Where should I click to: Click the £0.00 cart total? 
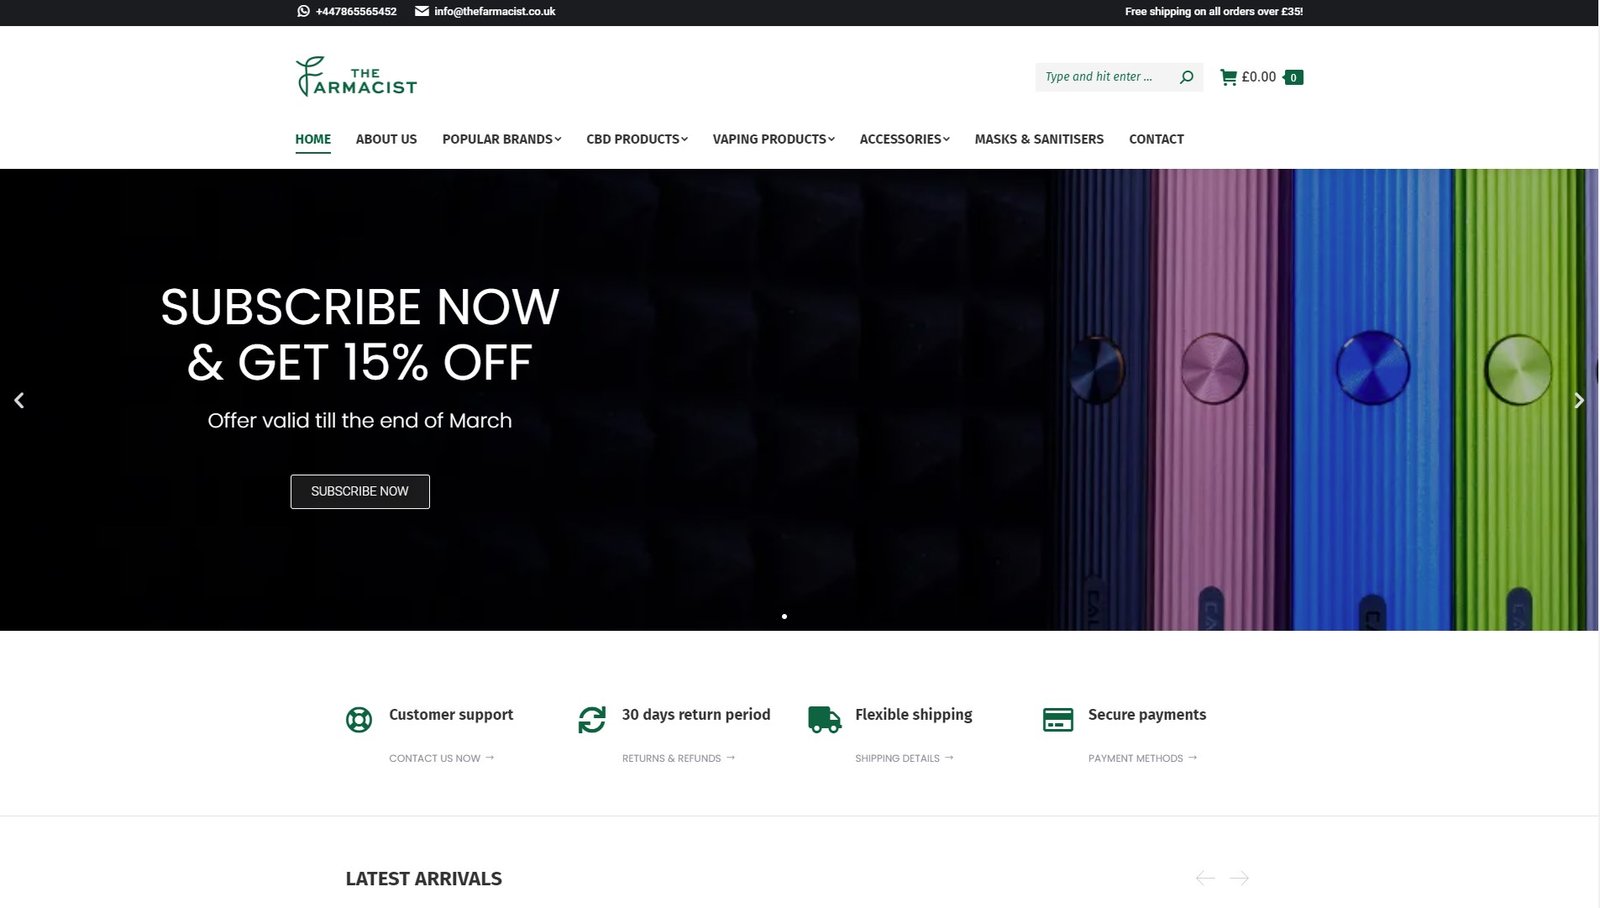[1258, 77]
